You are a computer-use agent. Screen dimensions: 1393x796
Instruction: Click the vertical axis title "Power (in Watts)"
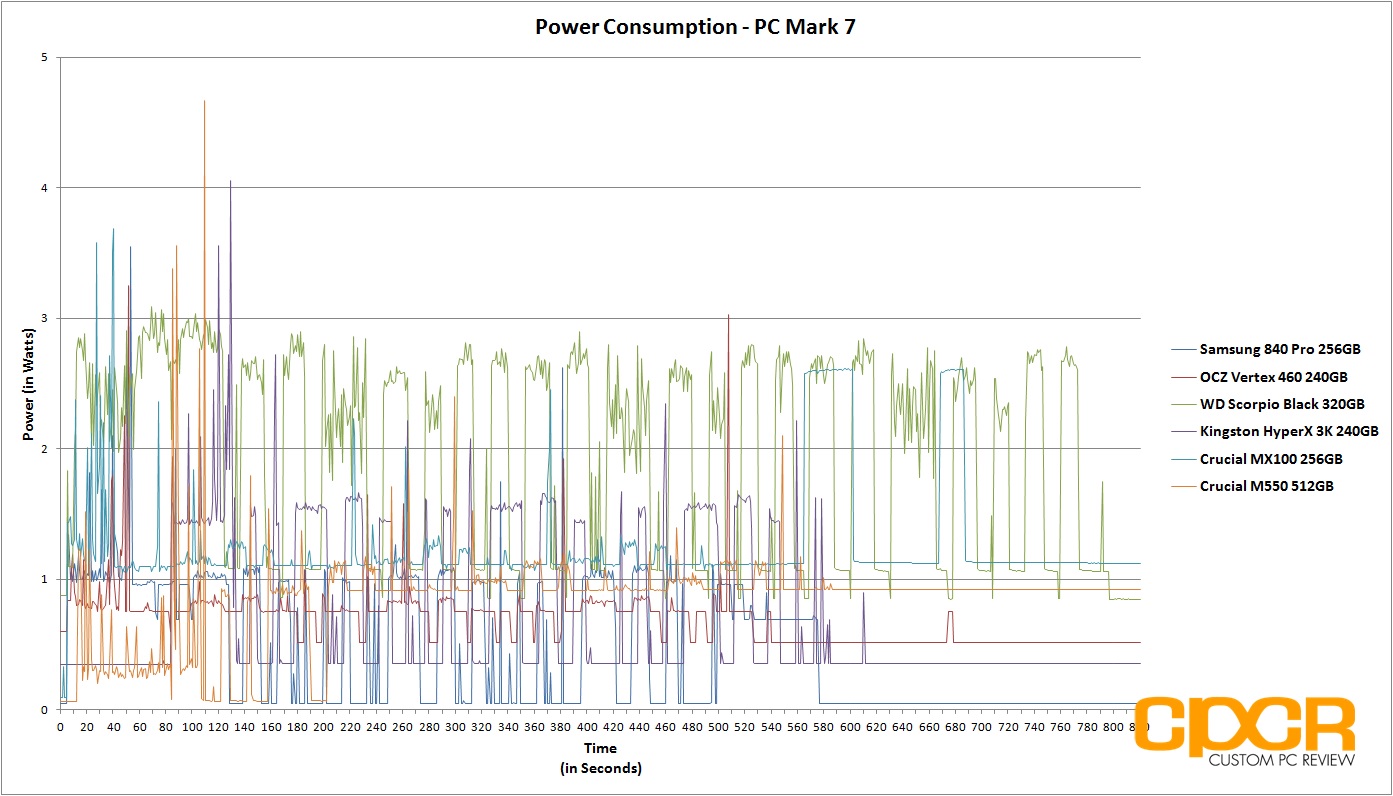(x=28, y=384)
